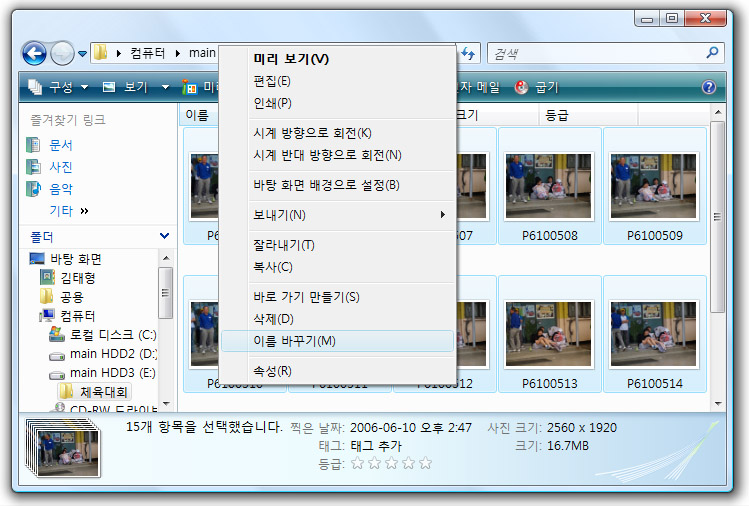Select the P6100509 photo thumbnail
The width and height of the screenshot is (749, 506).
(654, 186)
